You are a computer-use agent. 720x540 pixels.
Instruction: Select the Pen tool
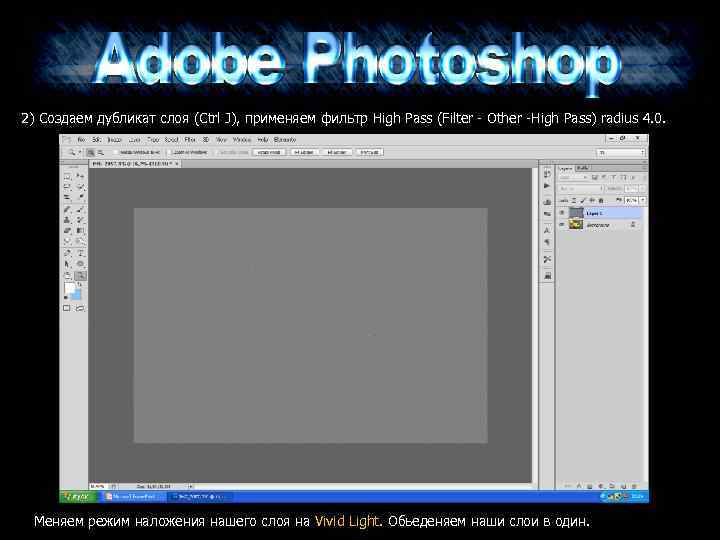pyautogui.click(x=68, y=253)
